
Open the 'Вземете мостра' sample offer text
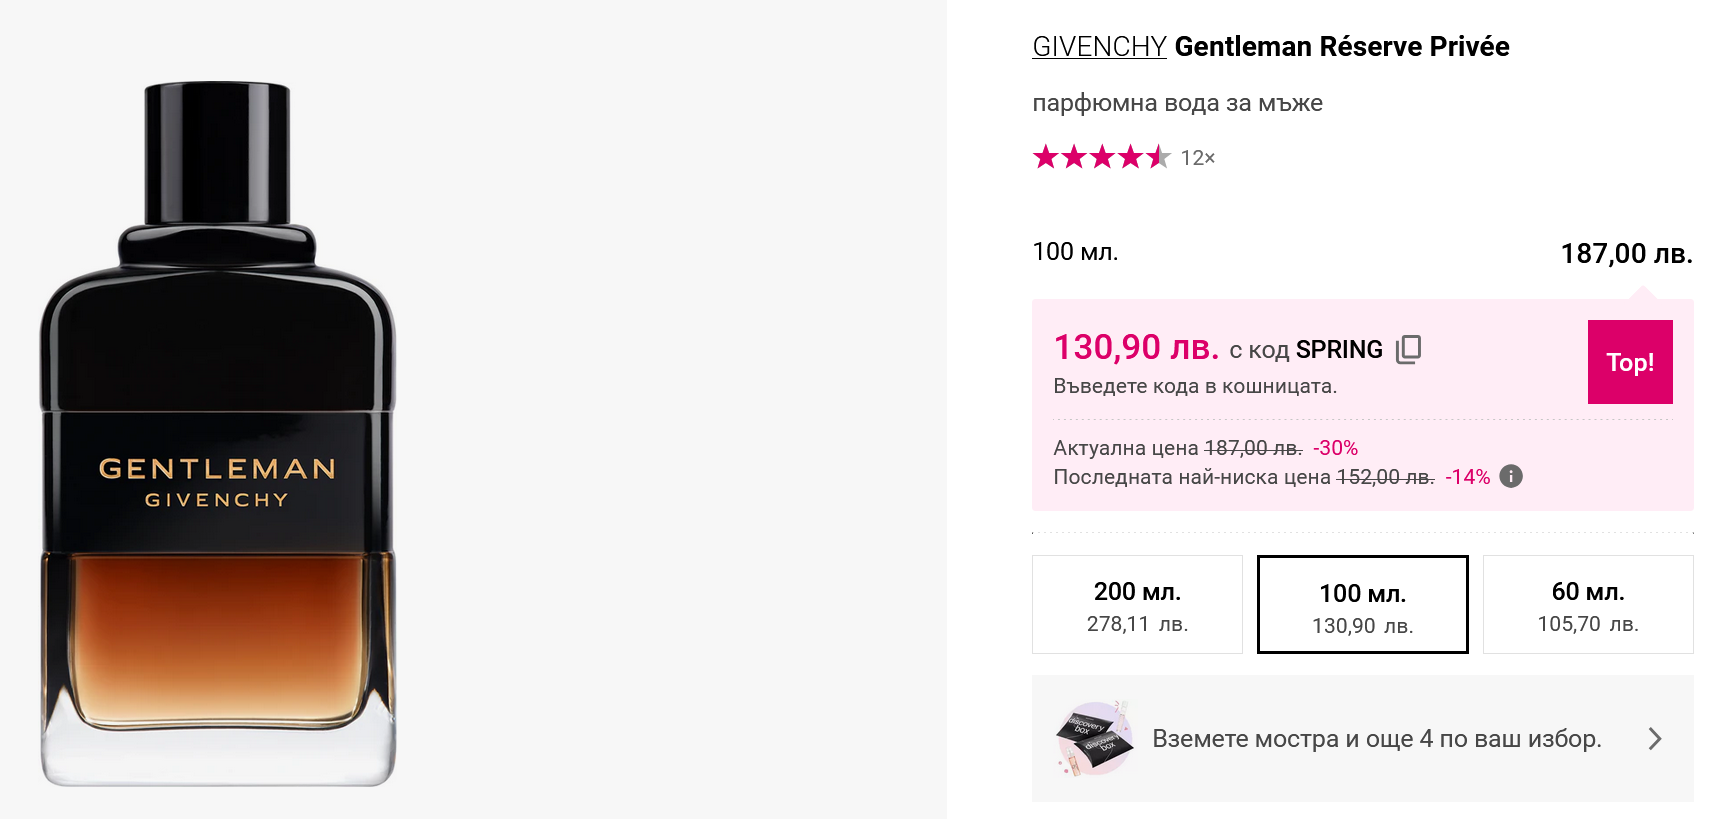(x=1376, y=739)
